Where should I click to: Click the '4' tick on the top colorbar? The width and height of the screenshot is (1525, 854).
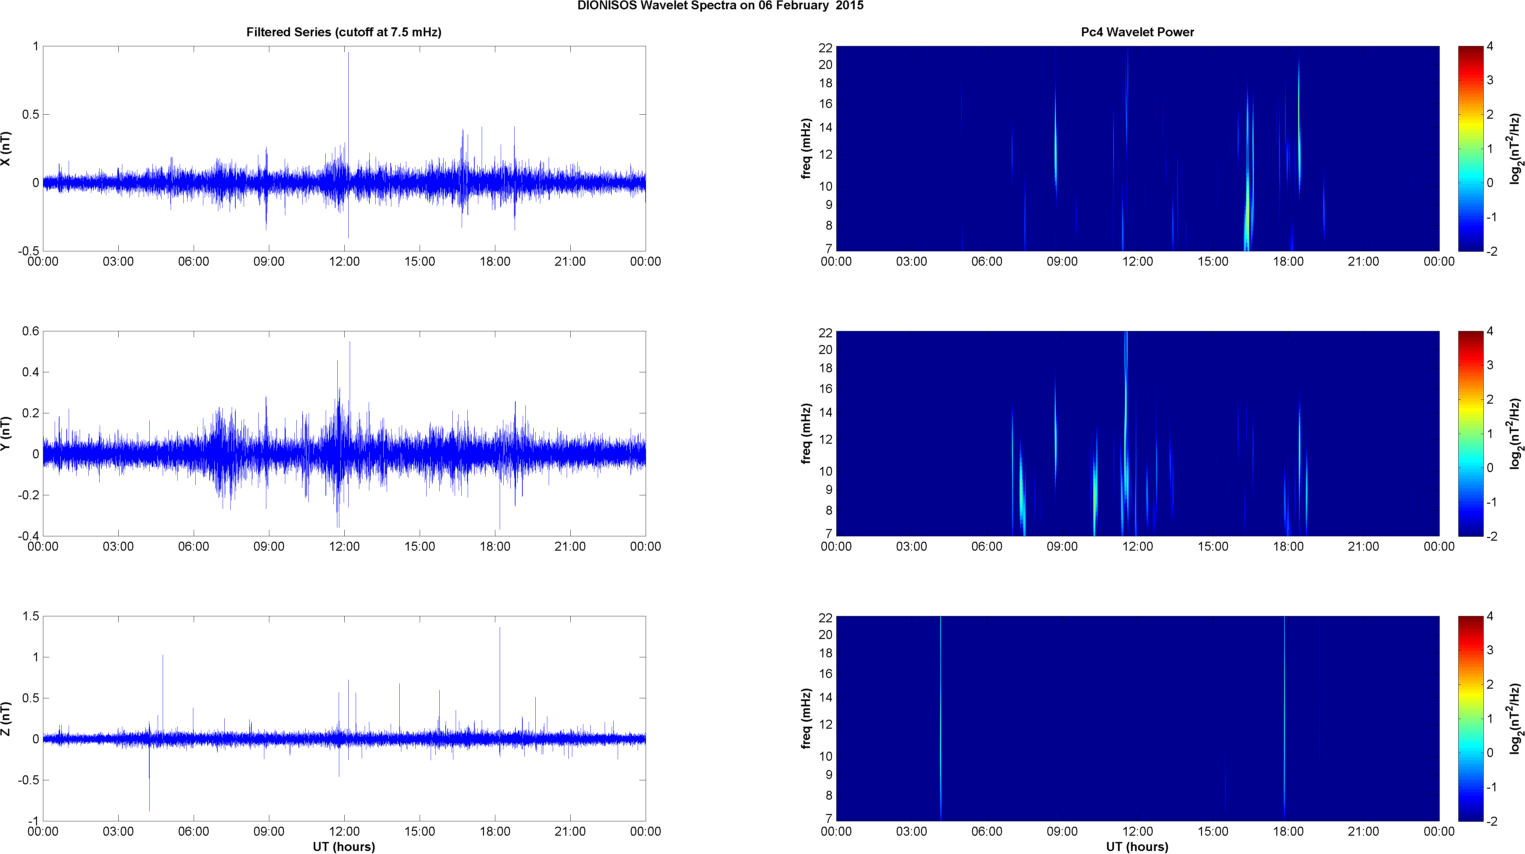pos(1490,46)
